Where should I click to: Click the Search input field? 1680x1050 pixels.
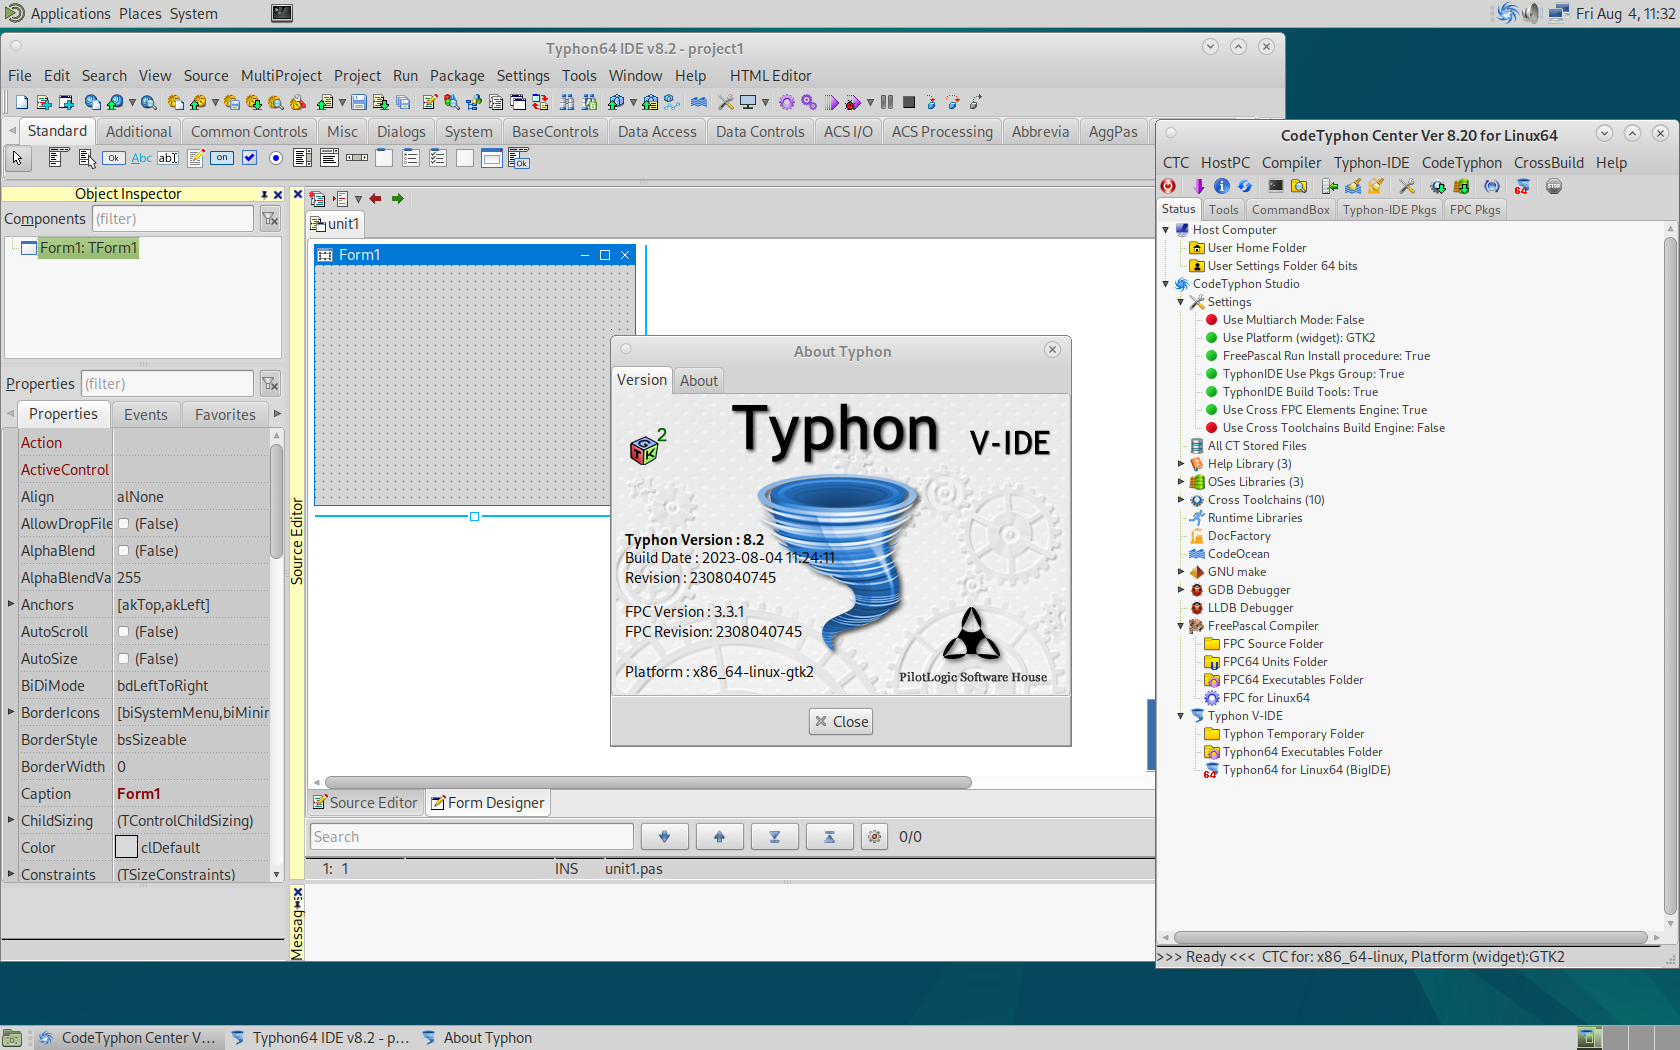pos(471,837)
